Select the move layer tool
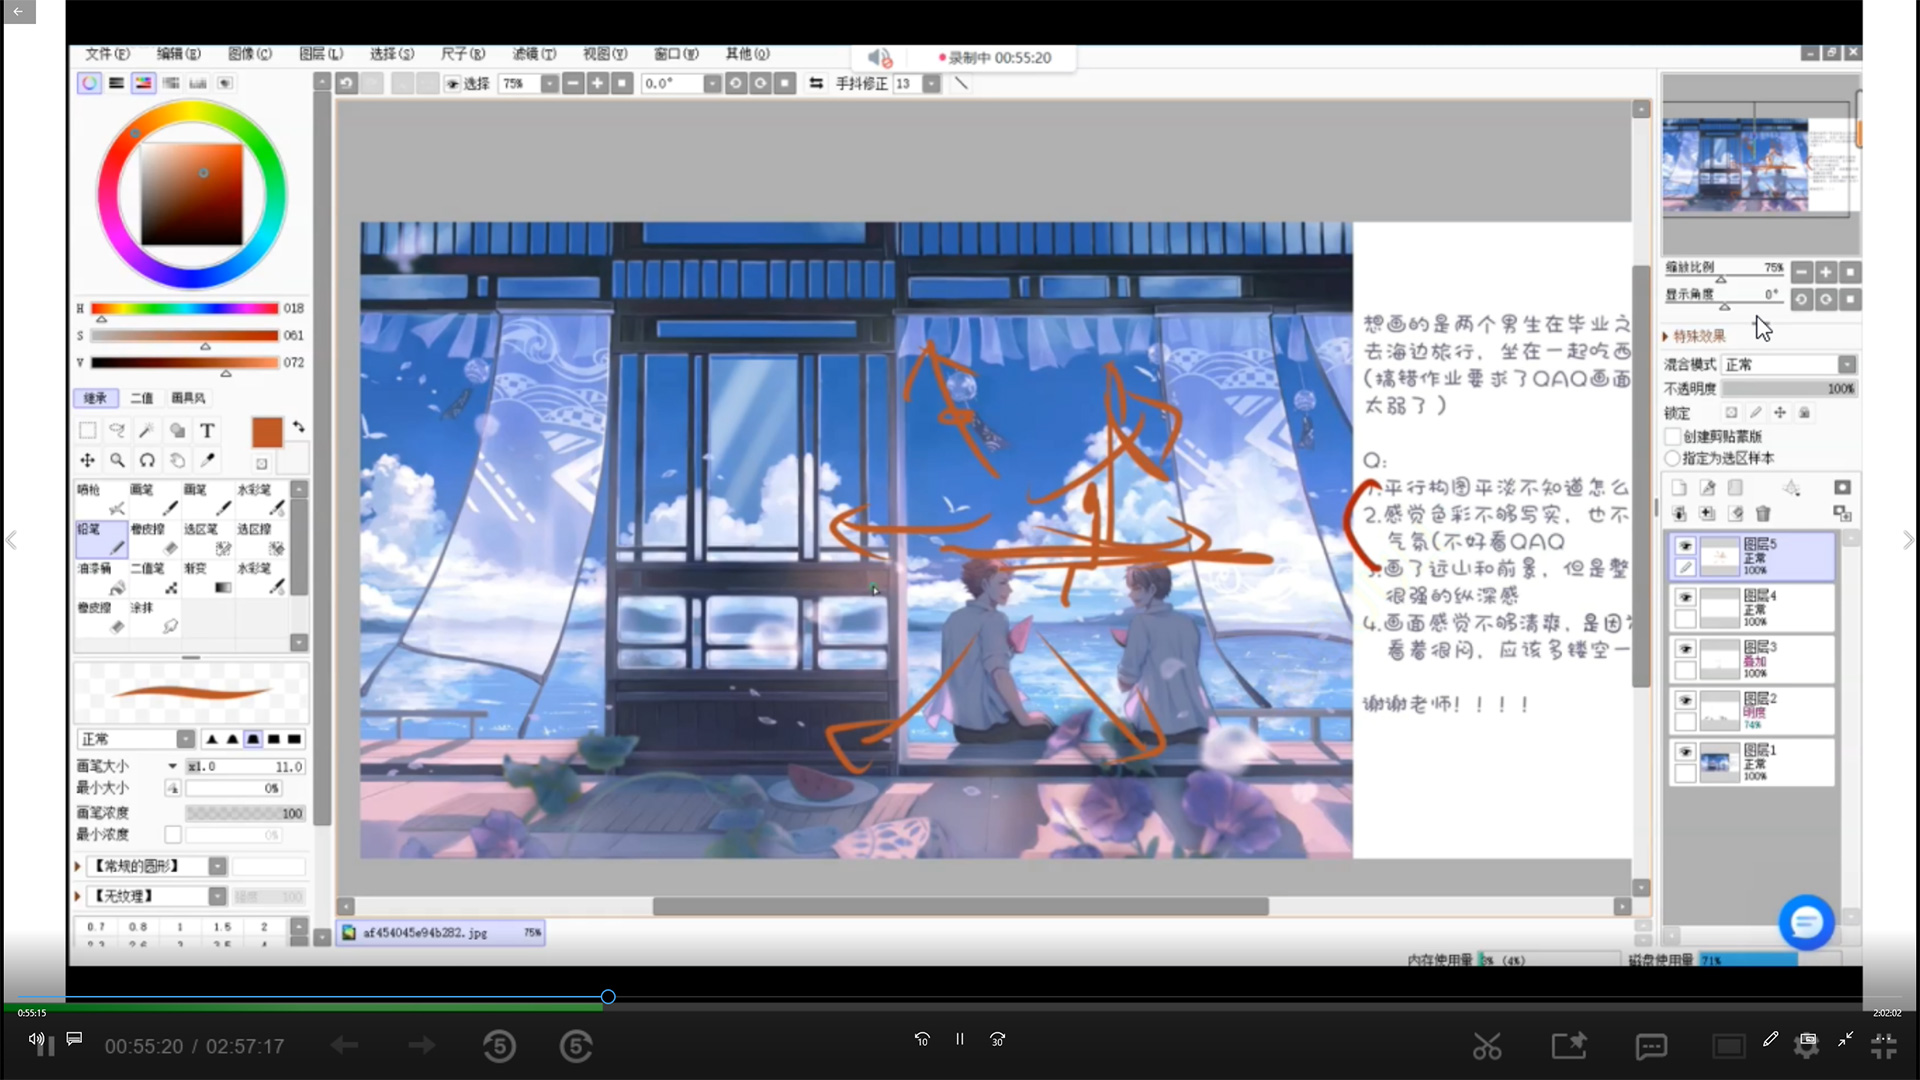This screenshot has height=1080, width=1920. [88, 460]
